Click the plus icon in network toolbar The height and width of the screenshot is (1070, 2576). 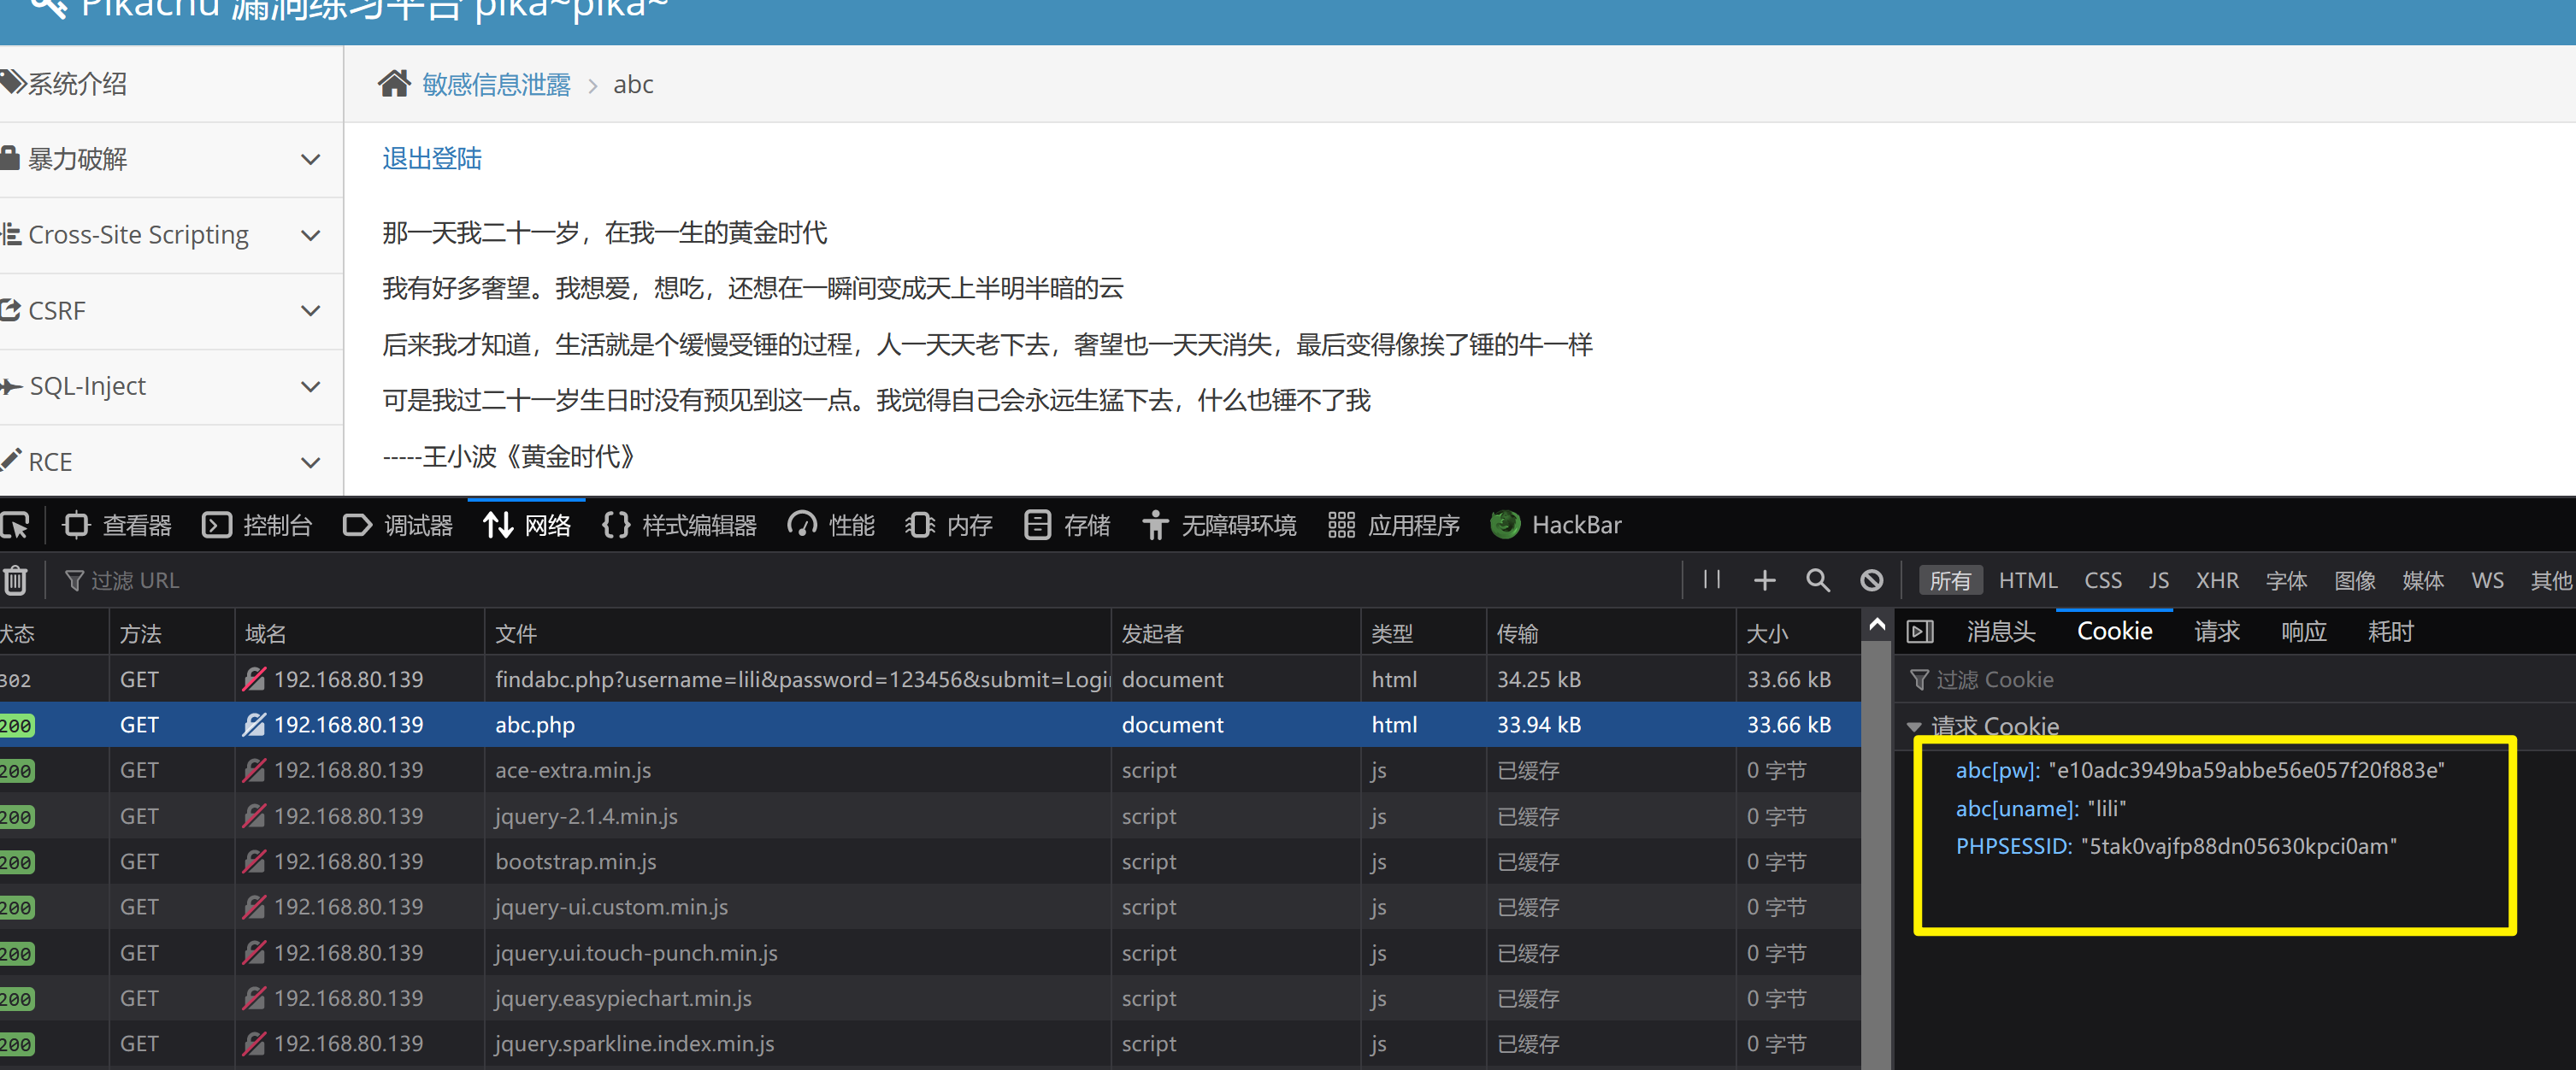1765,580
